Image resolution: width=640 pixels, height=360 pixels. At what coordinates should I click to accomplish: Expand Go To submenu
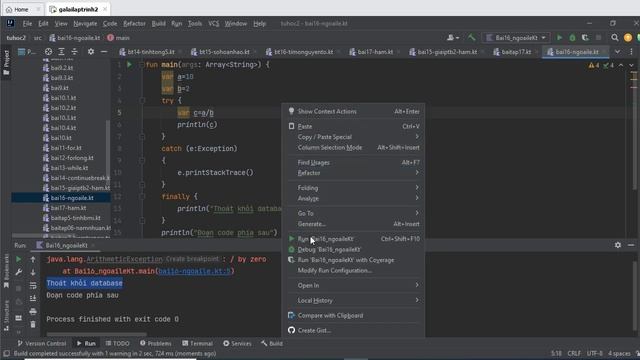354,213
